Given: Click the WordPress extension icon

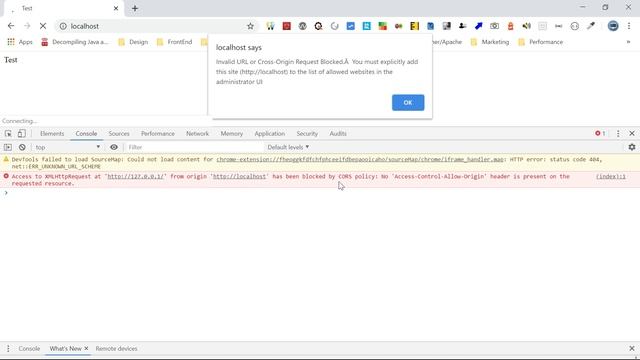Looking at the screenshot, I should pos(302,26).
